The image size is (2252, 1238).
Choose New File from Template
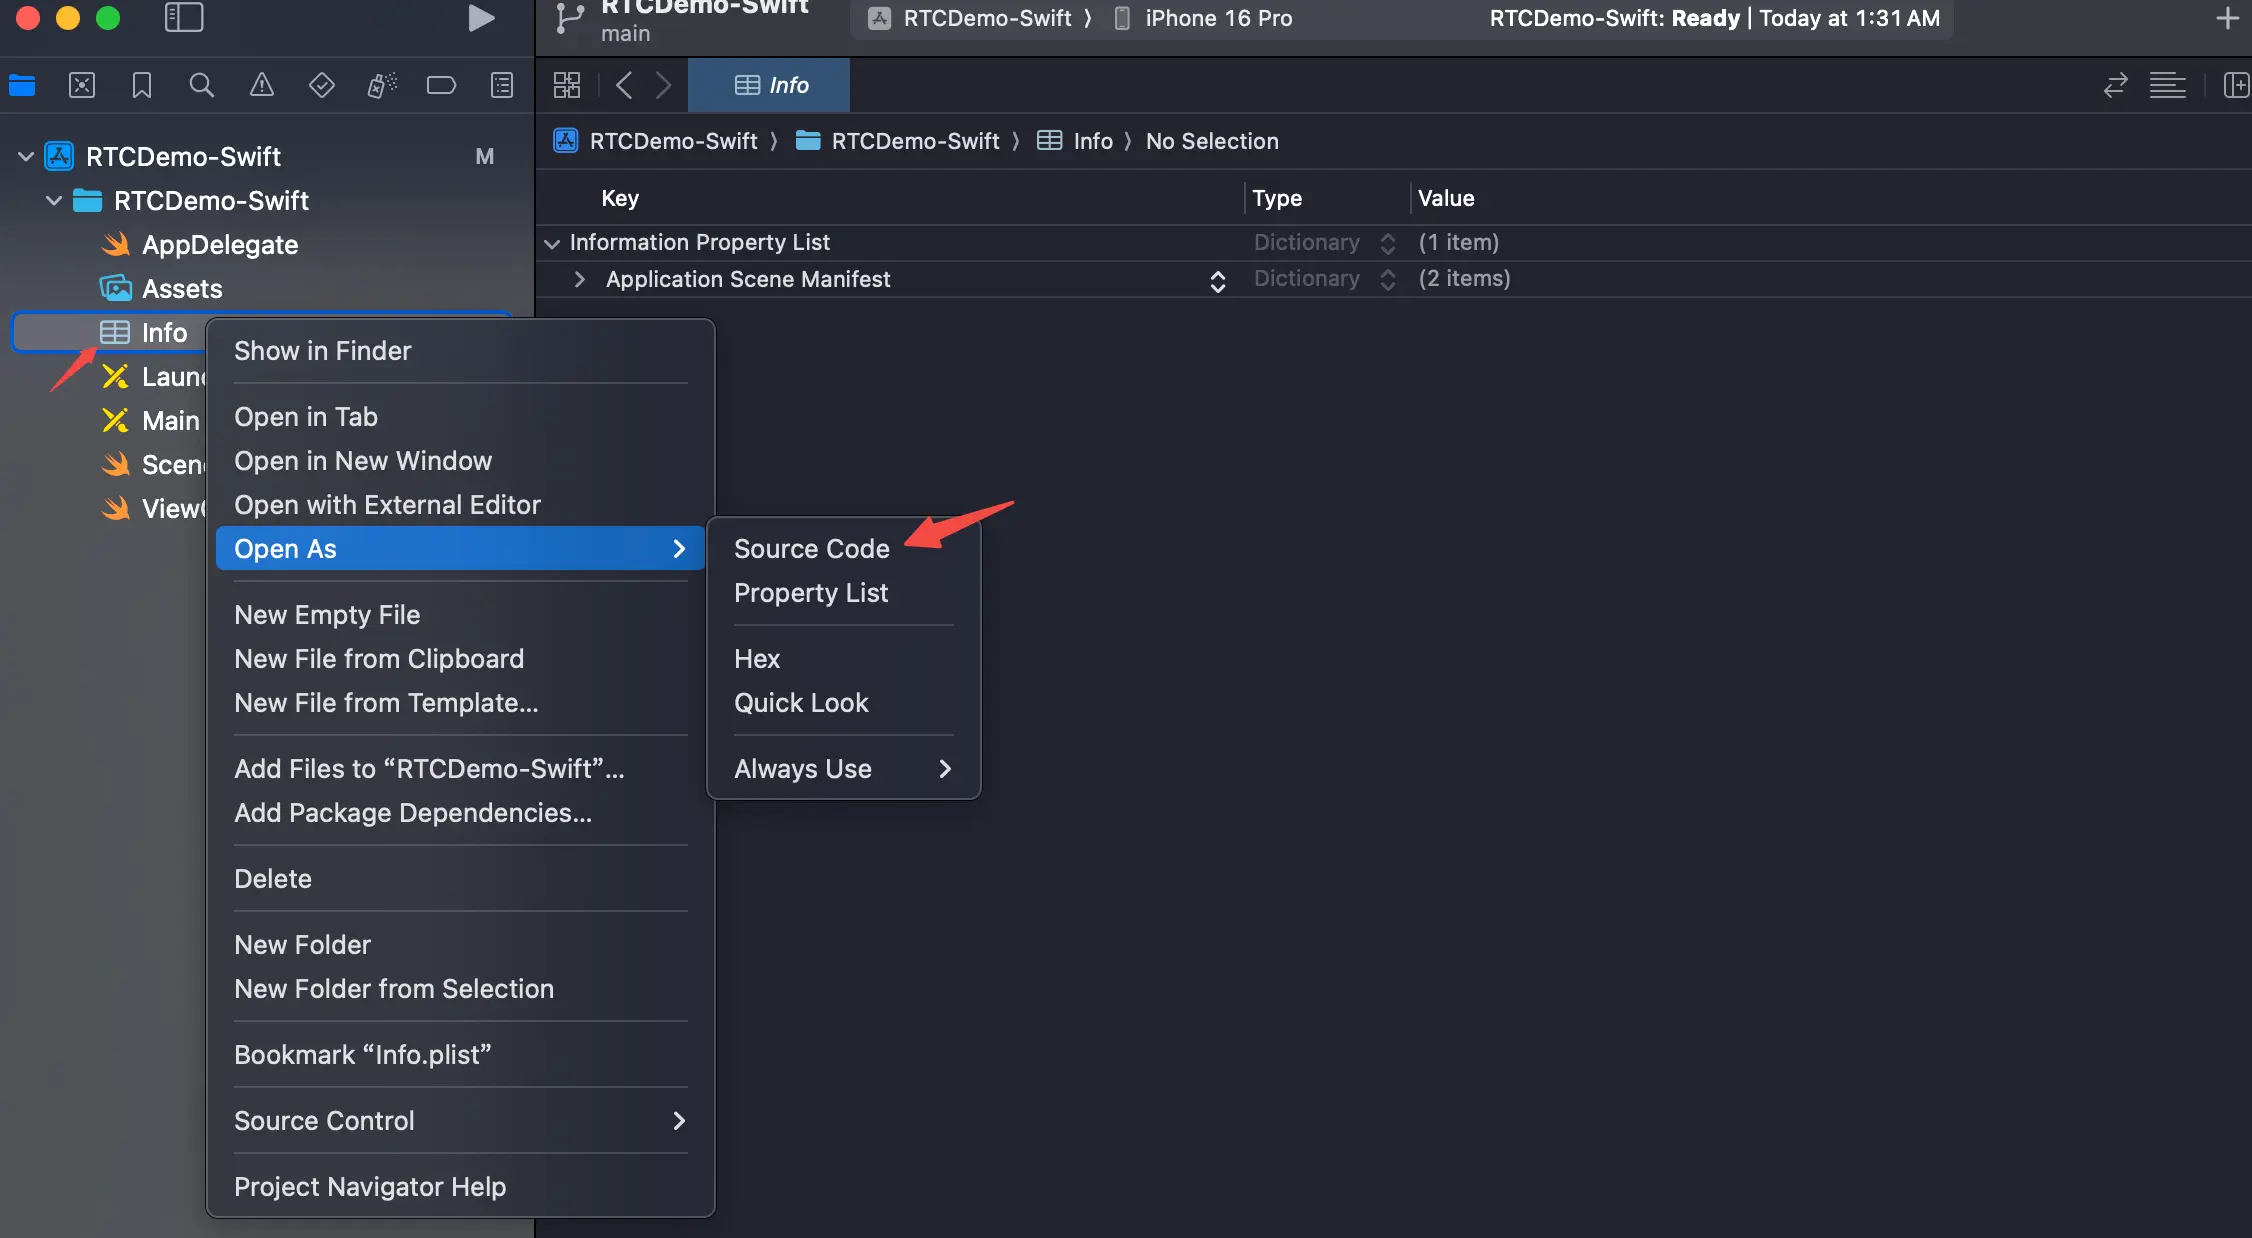(x=460, y=703)
